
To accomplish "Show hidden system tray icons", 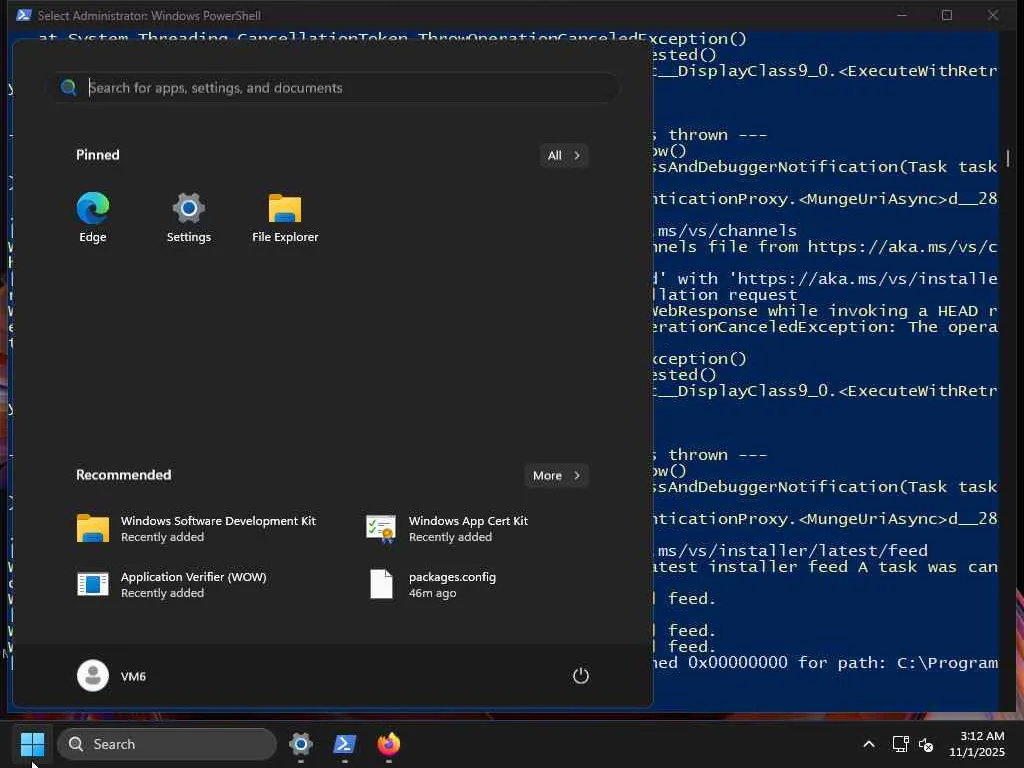I will point(869,744).
